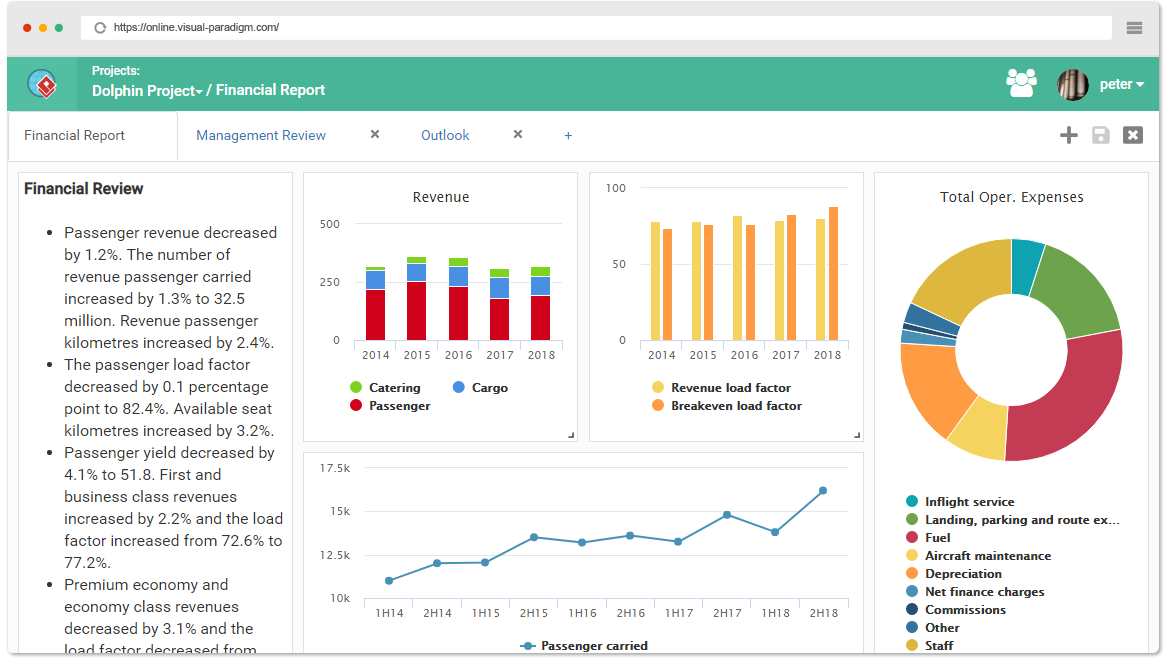Close the Management Review tab
Image resolution: width=1170 pixels, height=665 pixels.
point(375,134)
